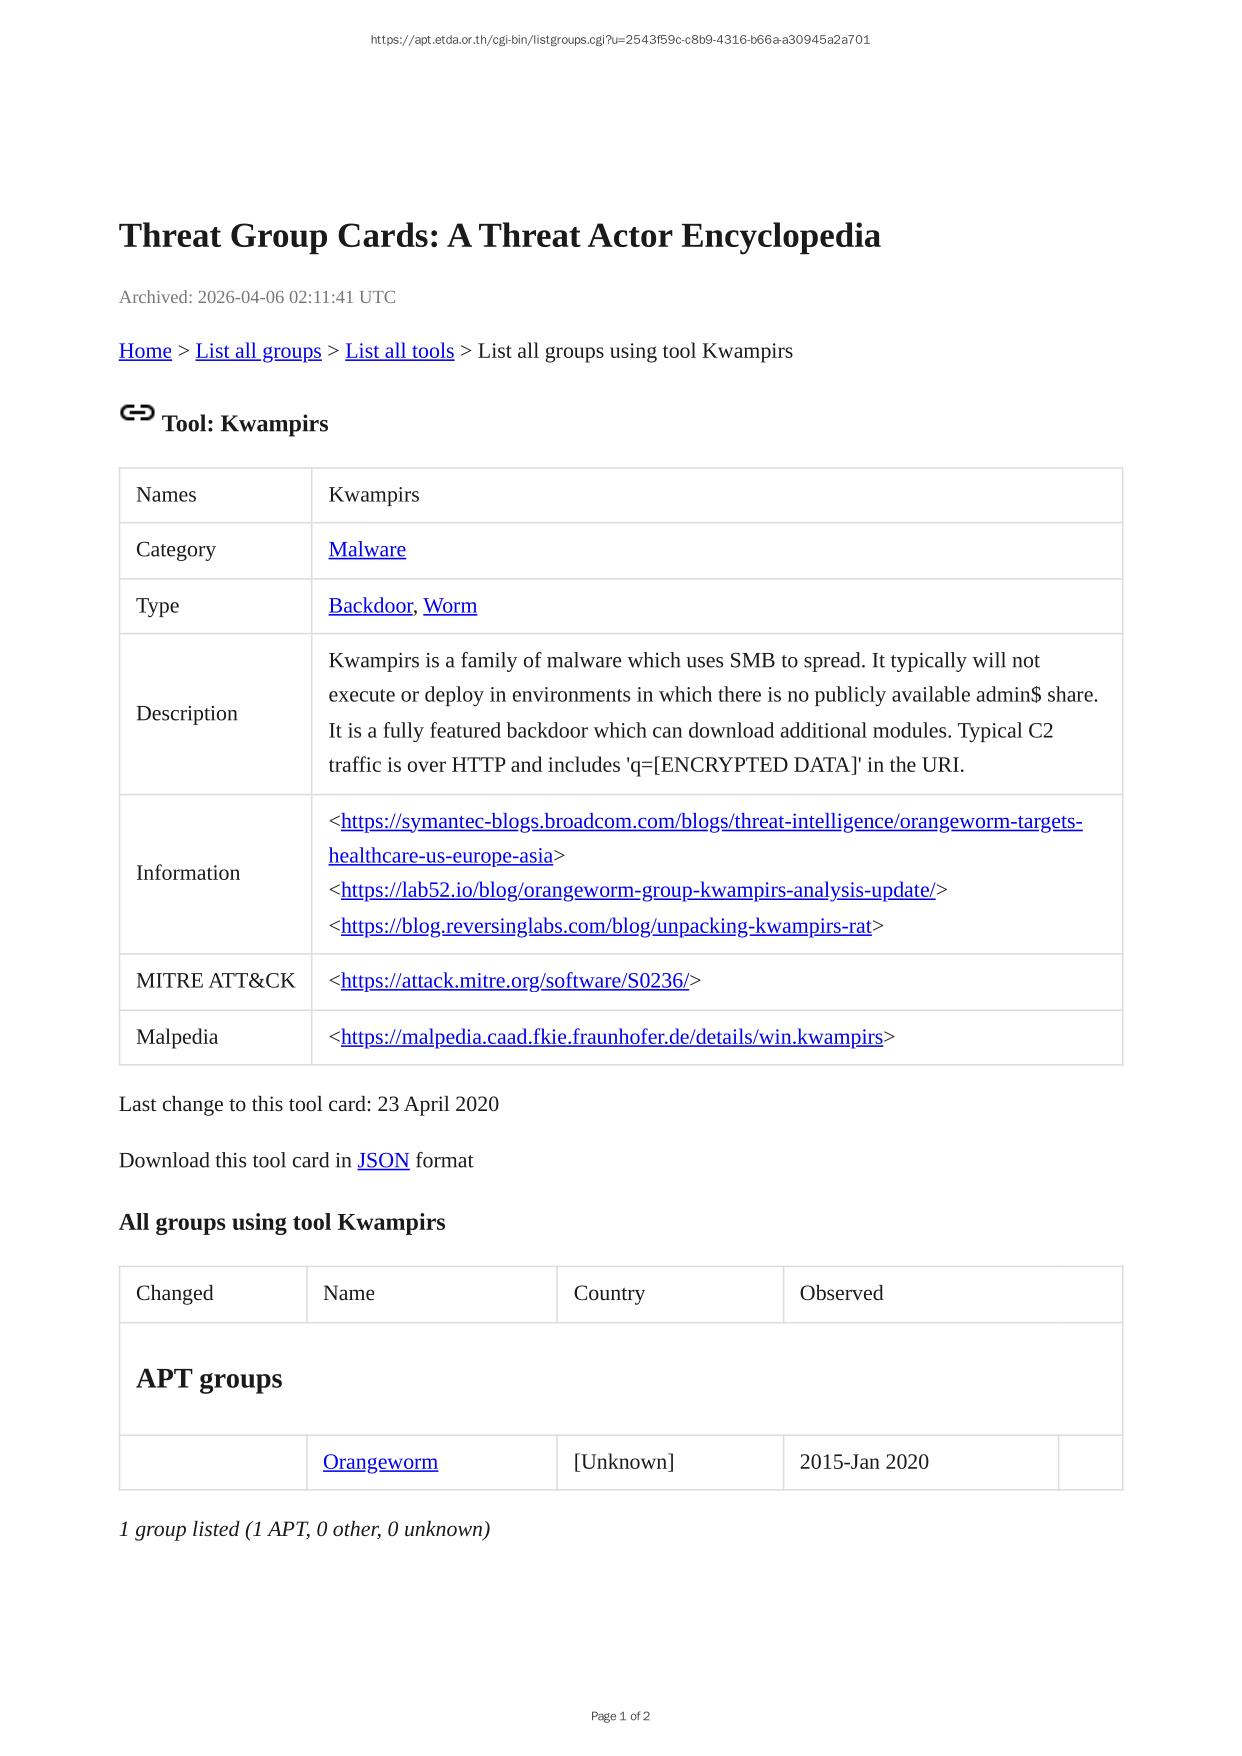The height and width of the screenshot is (1756, 1242).
Task: Click the page title heading
Action: click(x=500, y=236)
